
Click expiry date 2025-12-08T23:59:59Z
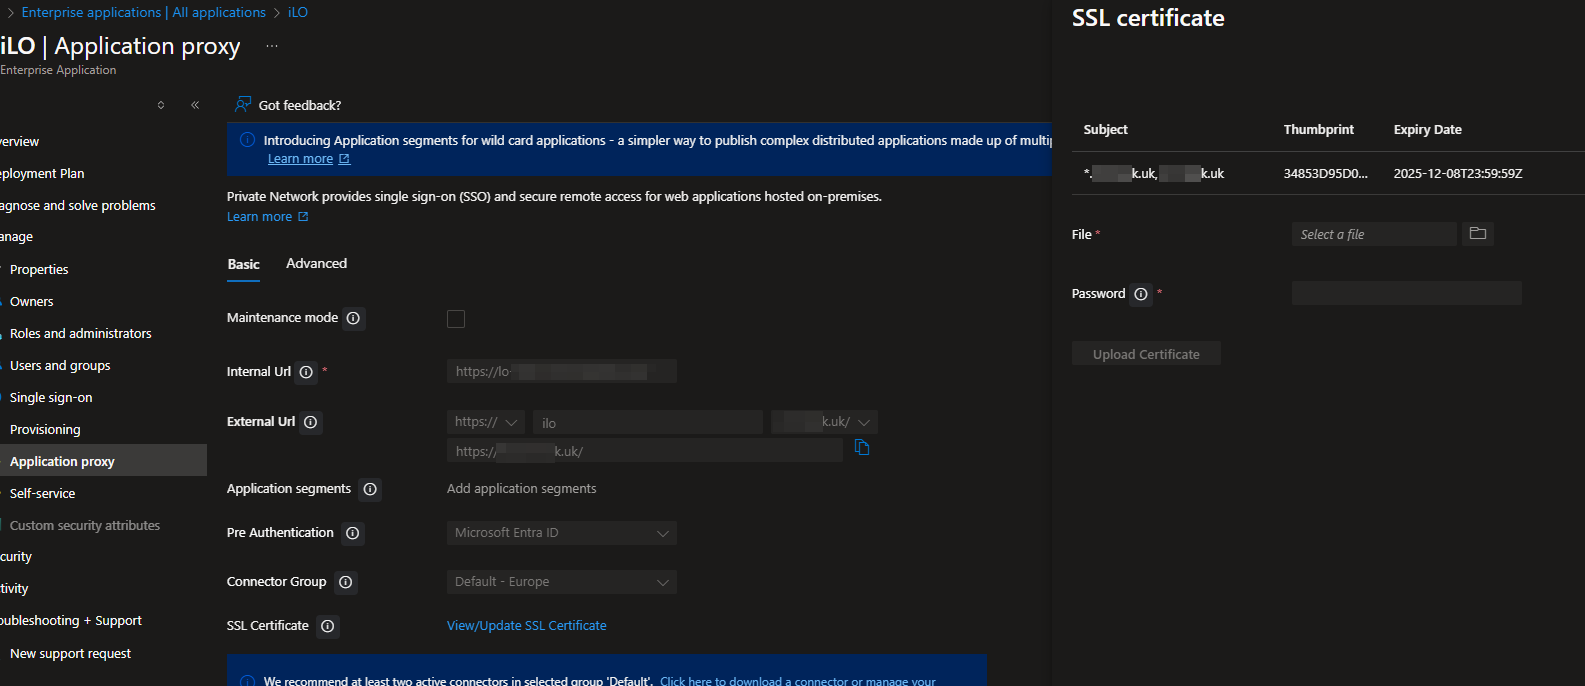pyautogui.click(x=1458, y=174)
